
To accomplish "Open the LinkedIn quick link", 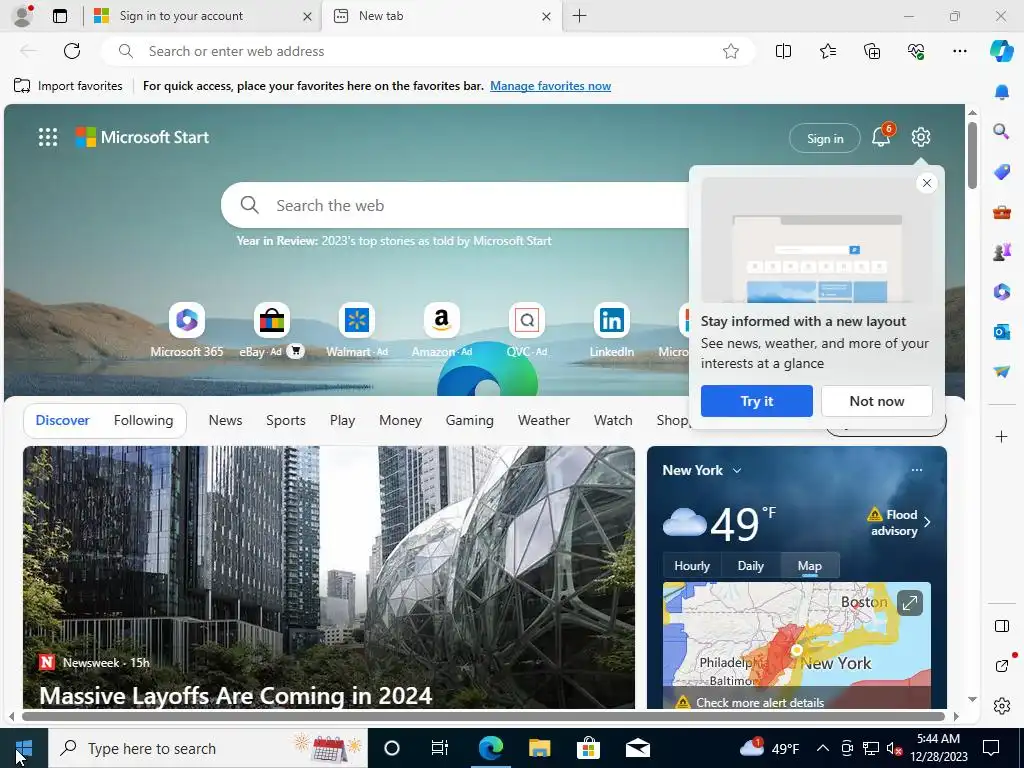I will (x=611, y=330).
